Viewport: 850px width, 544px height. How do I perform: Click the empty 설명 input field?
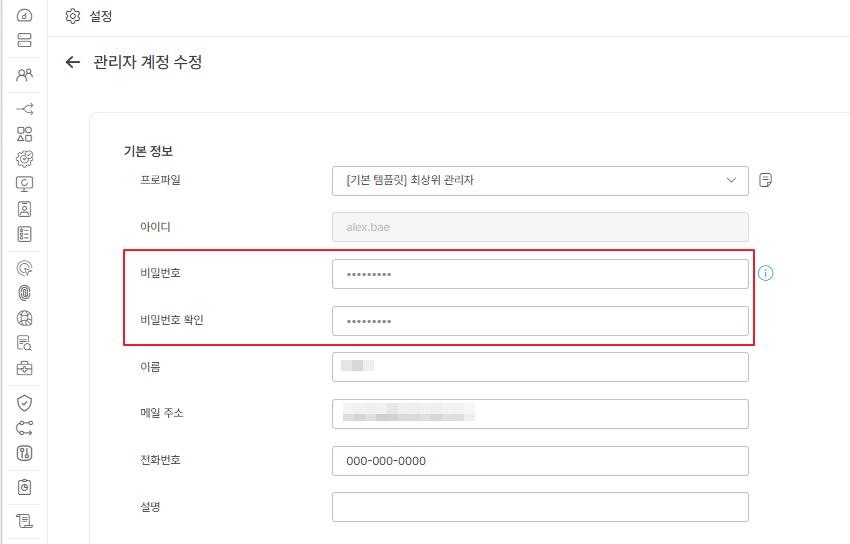[540, 507]
